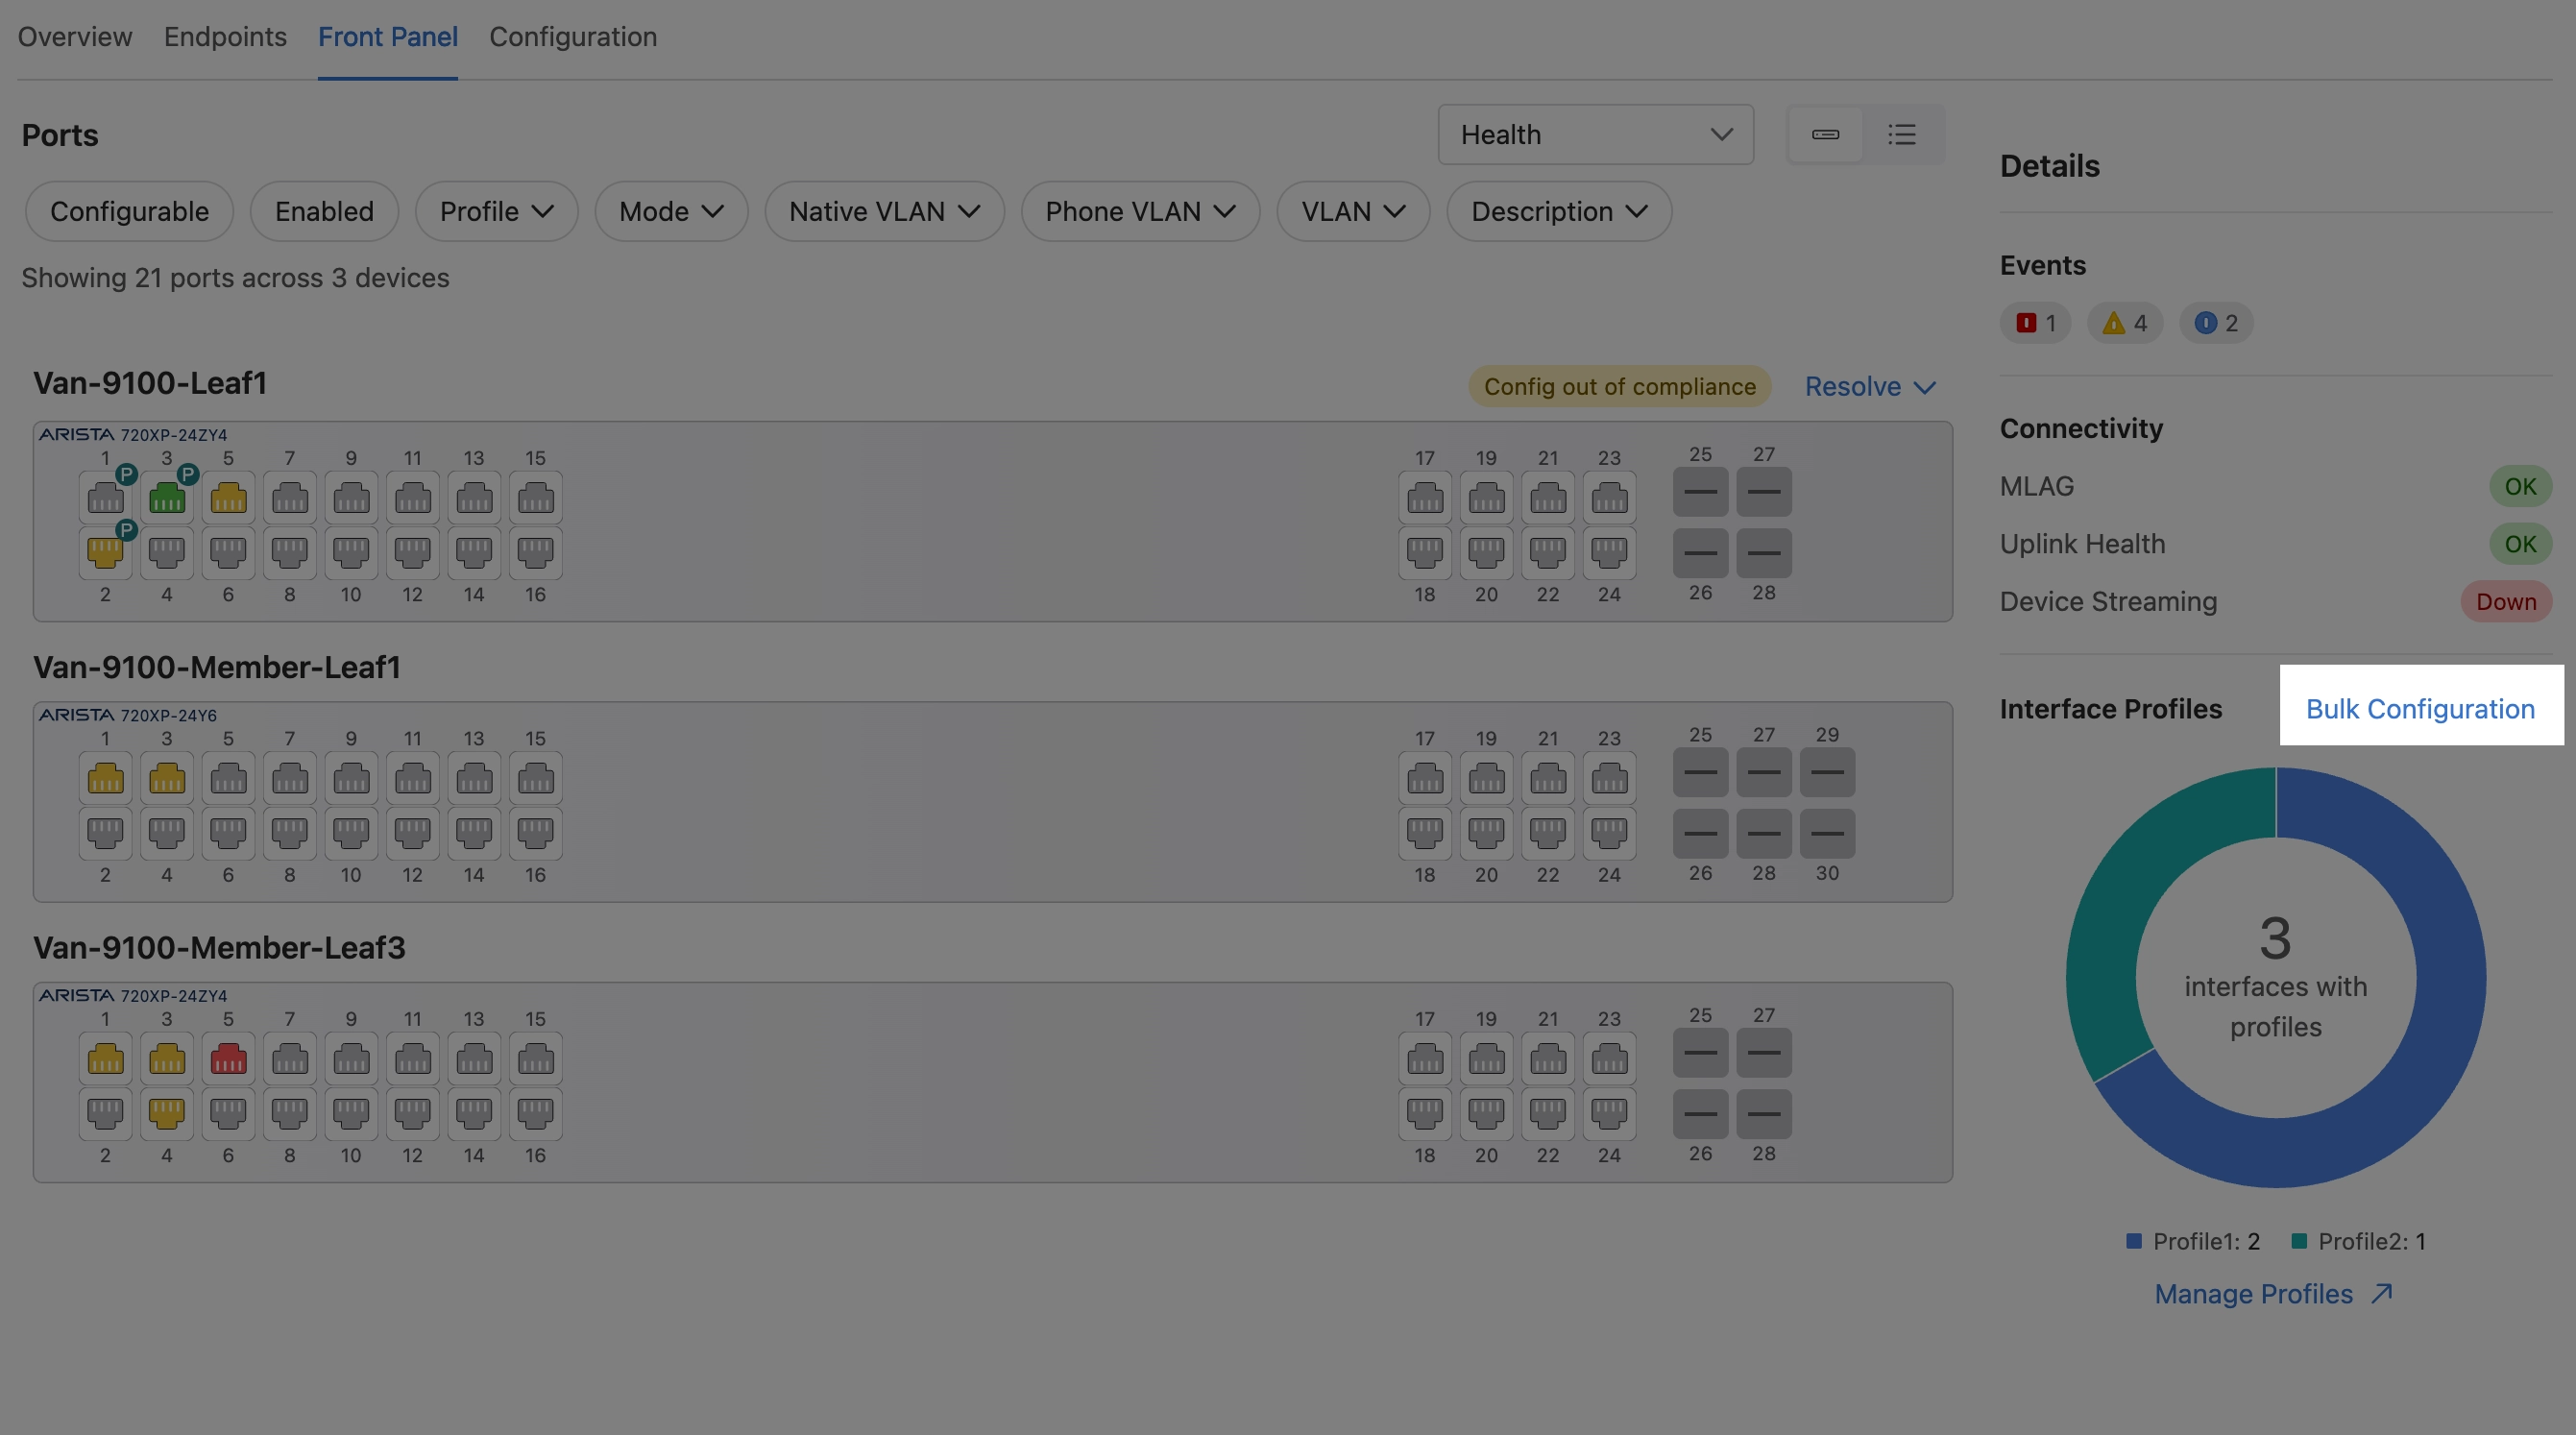Expand the Mode filter dropdown
2576x1435 pixels.
click(x=671, y=211)
